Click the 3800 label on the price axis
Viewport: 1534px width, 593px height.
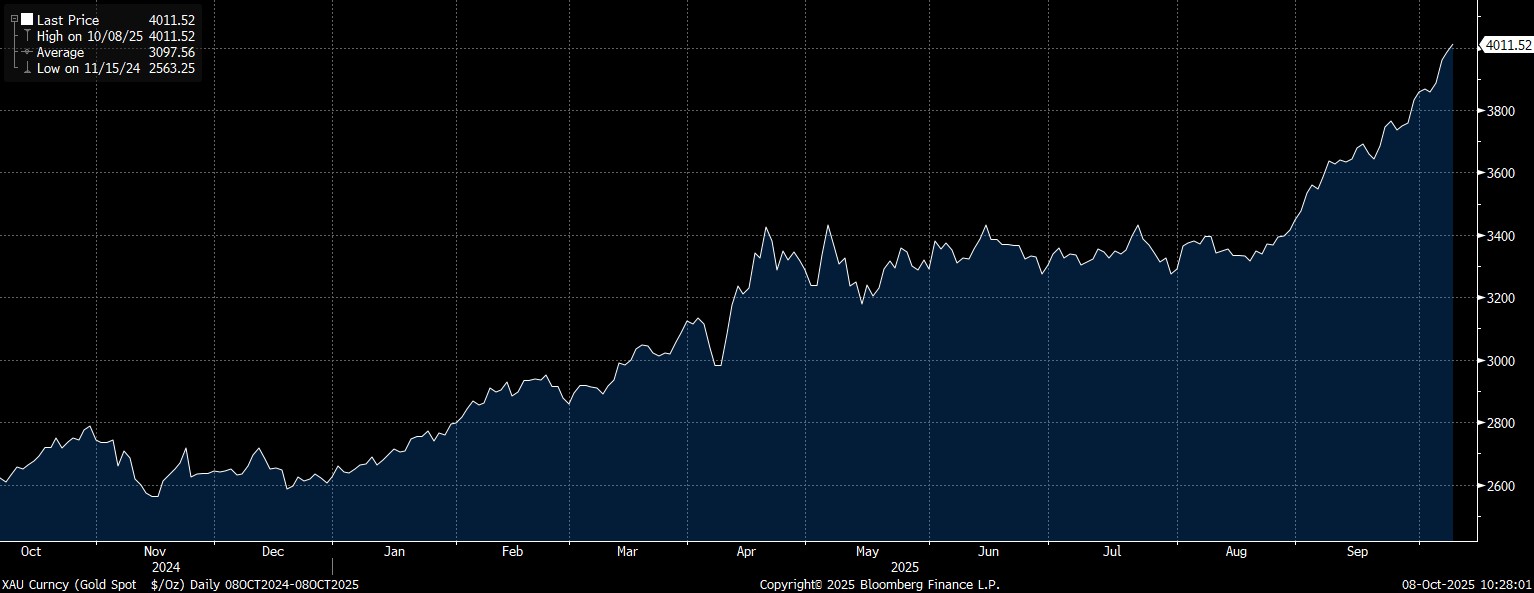point(1502,111)
